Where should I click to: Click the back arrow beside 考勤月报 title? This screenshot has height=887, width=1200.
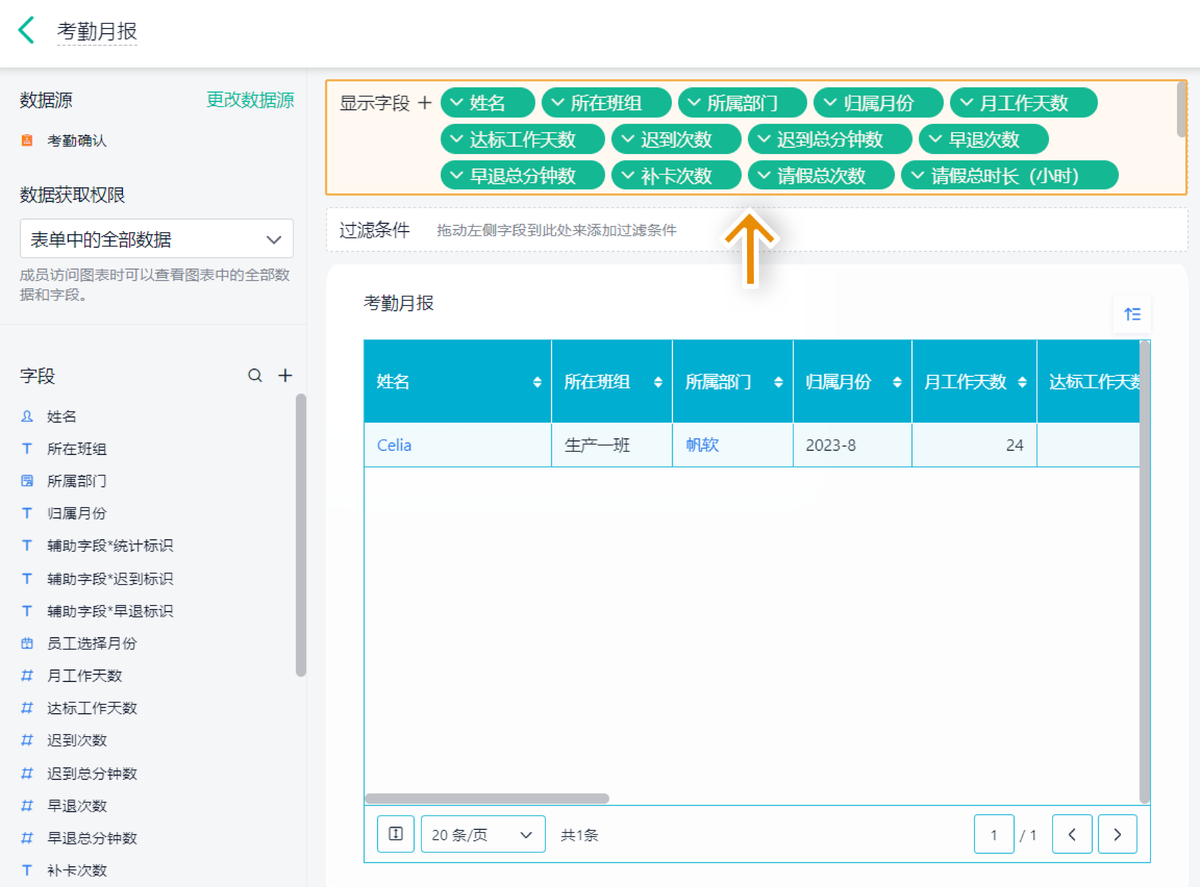(25, 31)
